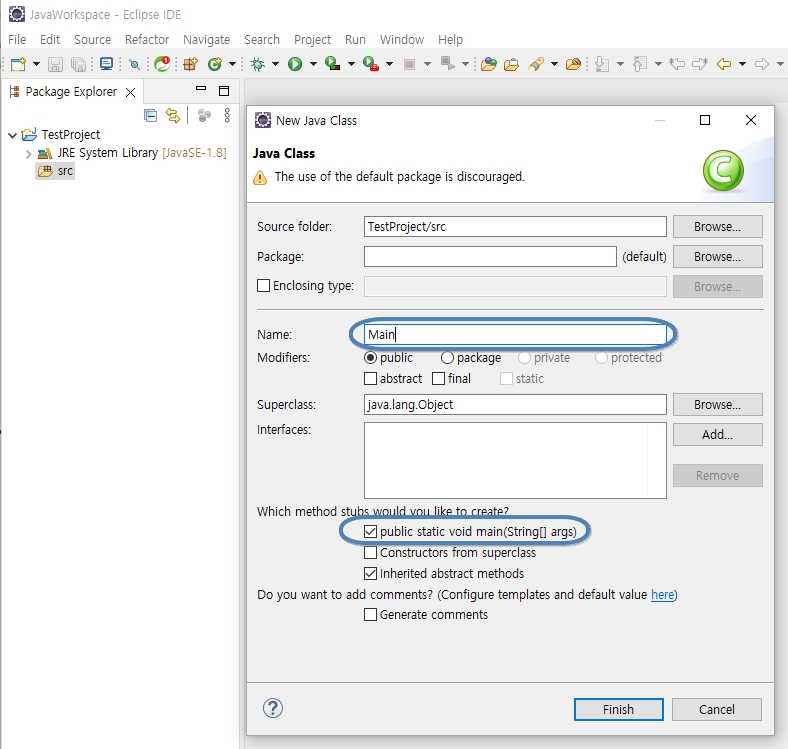Open the Run dropdown arrow

[313, 64]
